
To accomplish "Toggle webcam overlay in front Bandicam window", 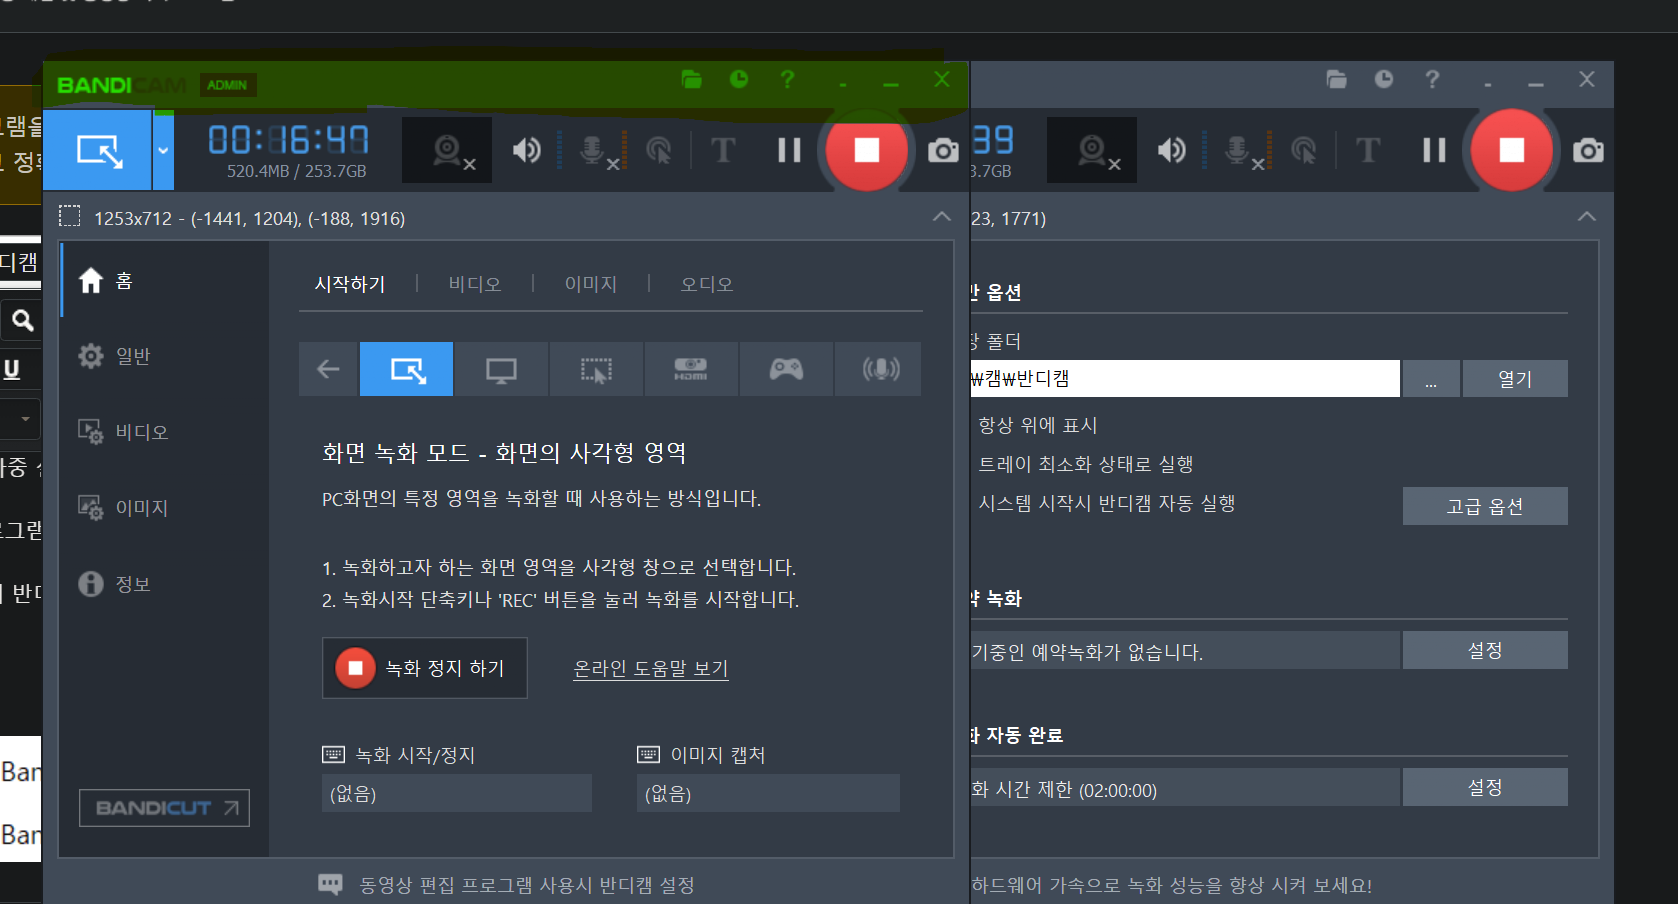I will 447,150.
